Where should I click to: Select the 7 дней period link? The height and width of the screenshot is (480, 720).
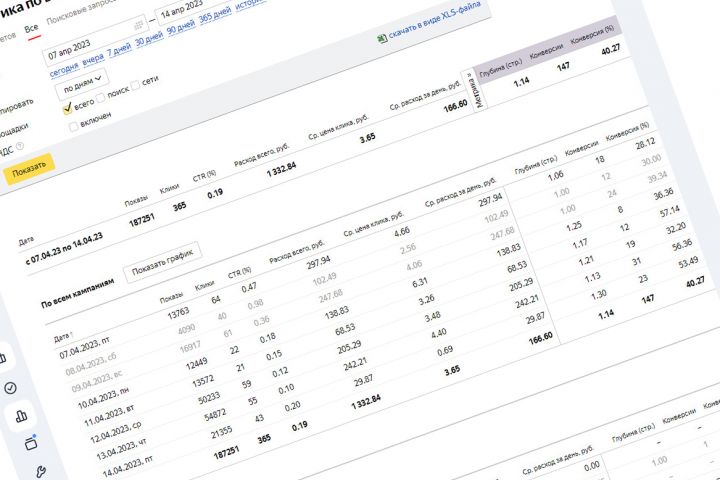point(119,50)
